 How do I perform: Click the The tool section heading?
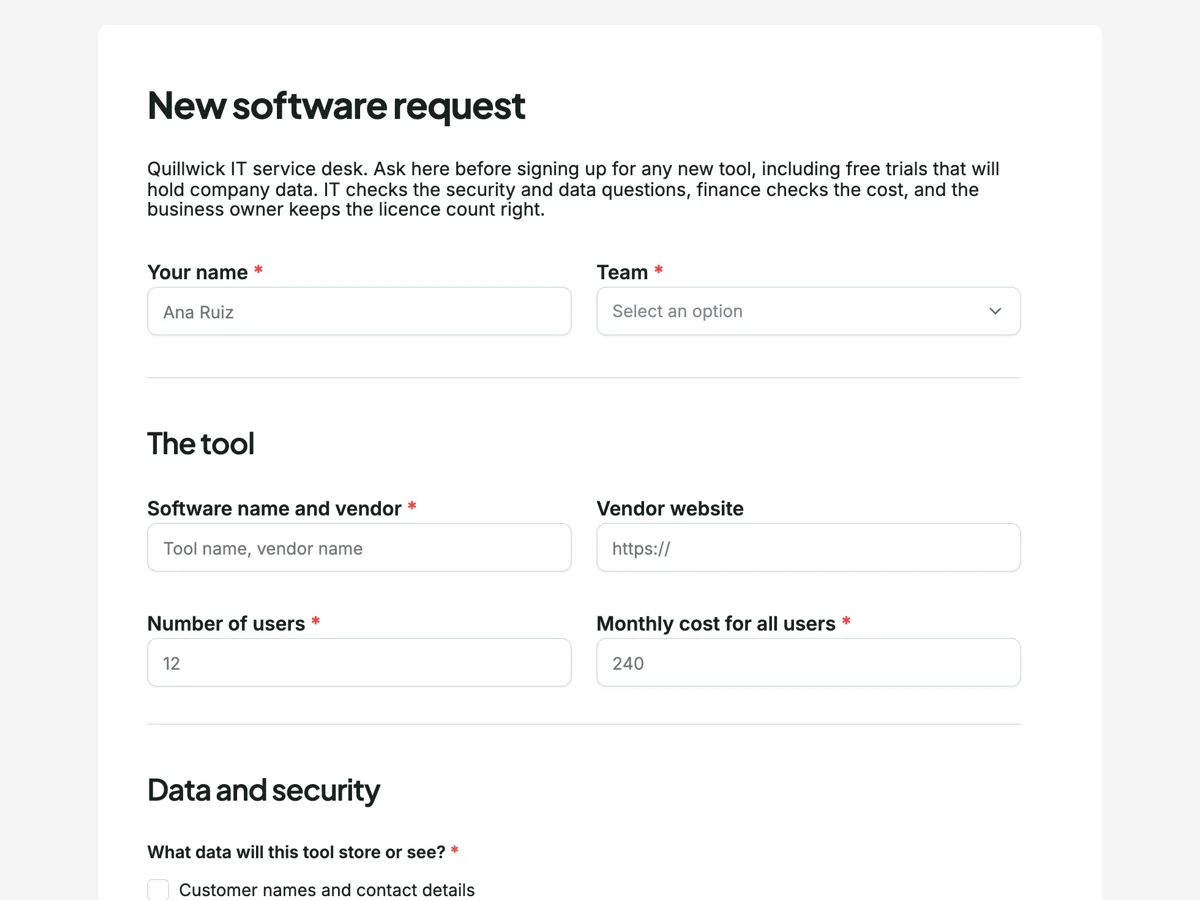click(x=201, y=443)
